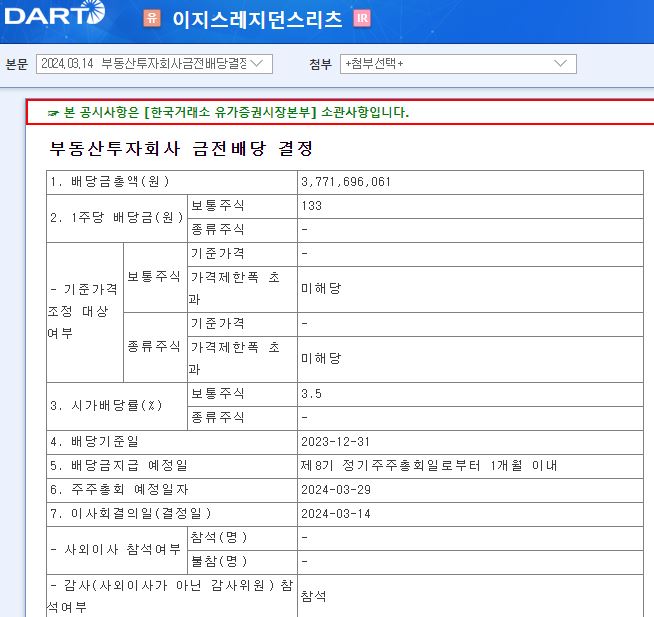This screenshot has height=617, width=654.
Task: Select total dividend value 3,771,696,061
Action: click(346, 182)
